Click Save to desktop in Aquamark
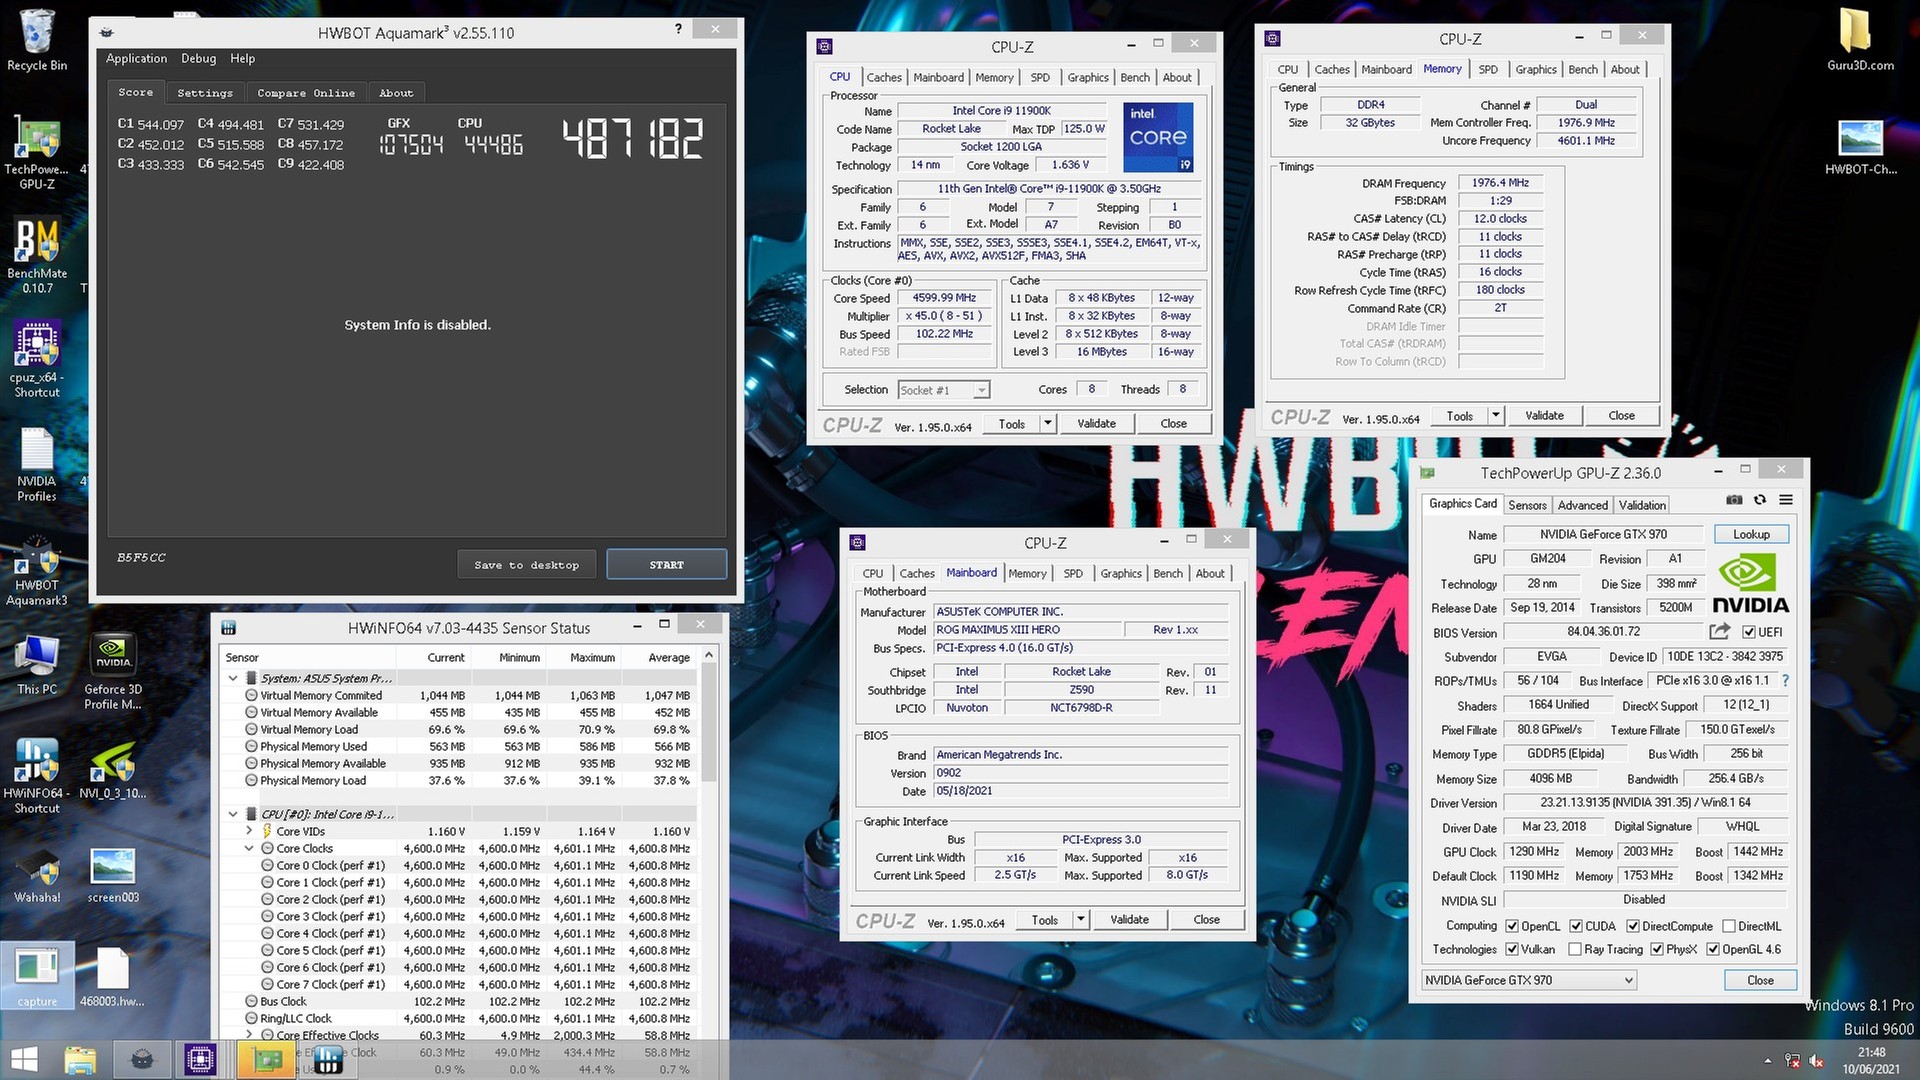This screenshot has height=1080, width=1920. 527,565
